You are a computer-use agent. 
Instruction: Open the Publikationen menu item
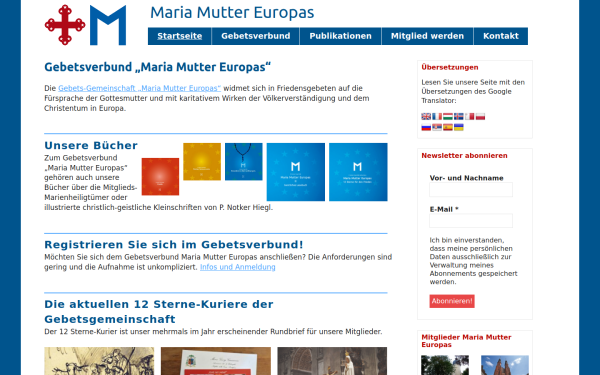pos(341,36)
